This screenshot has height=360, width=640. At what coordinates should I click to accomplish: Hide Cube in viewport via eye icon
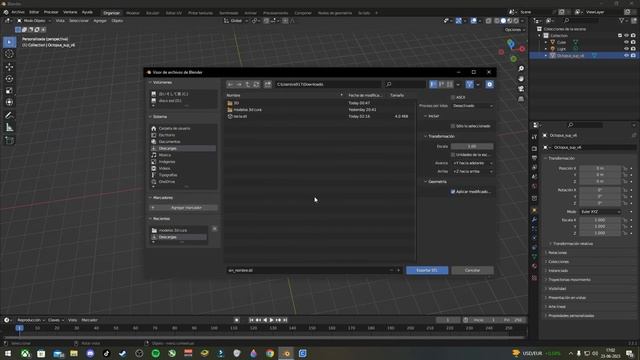pyautogui.click(x=626, y=42)
